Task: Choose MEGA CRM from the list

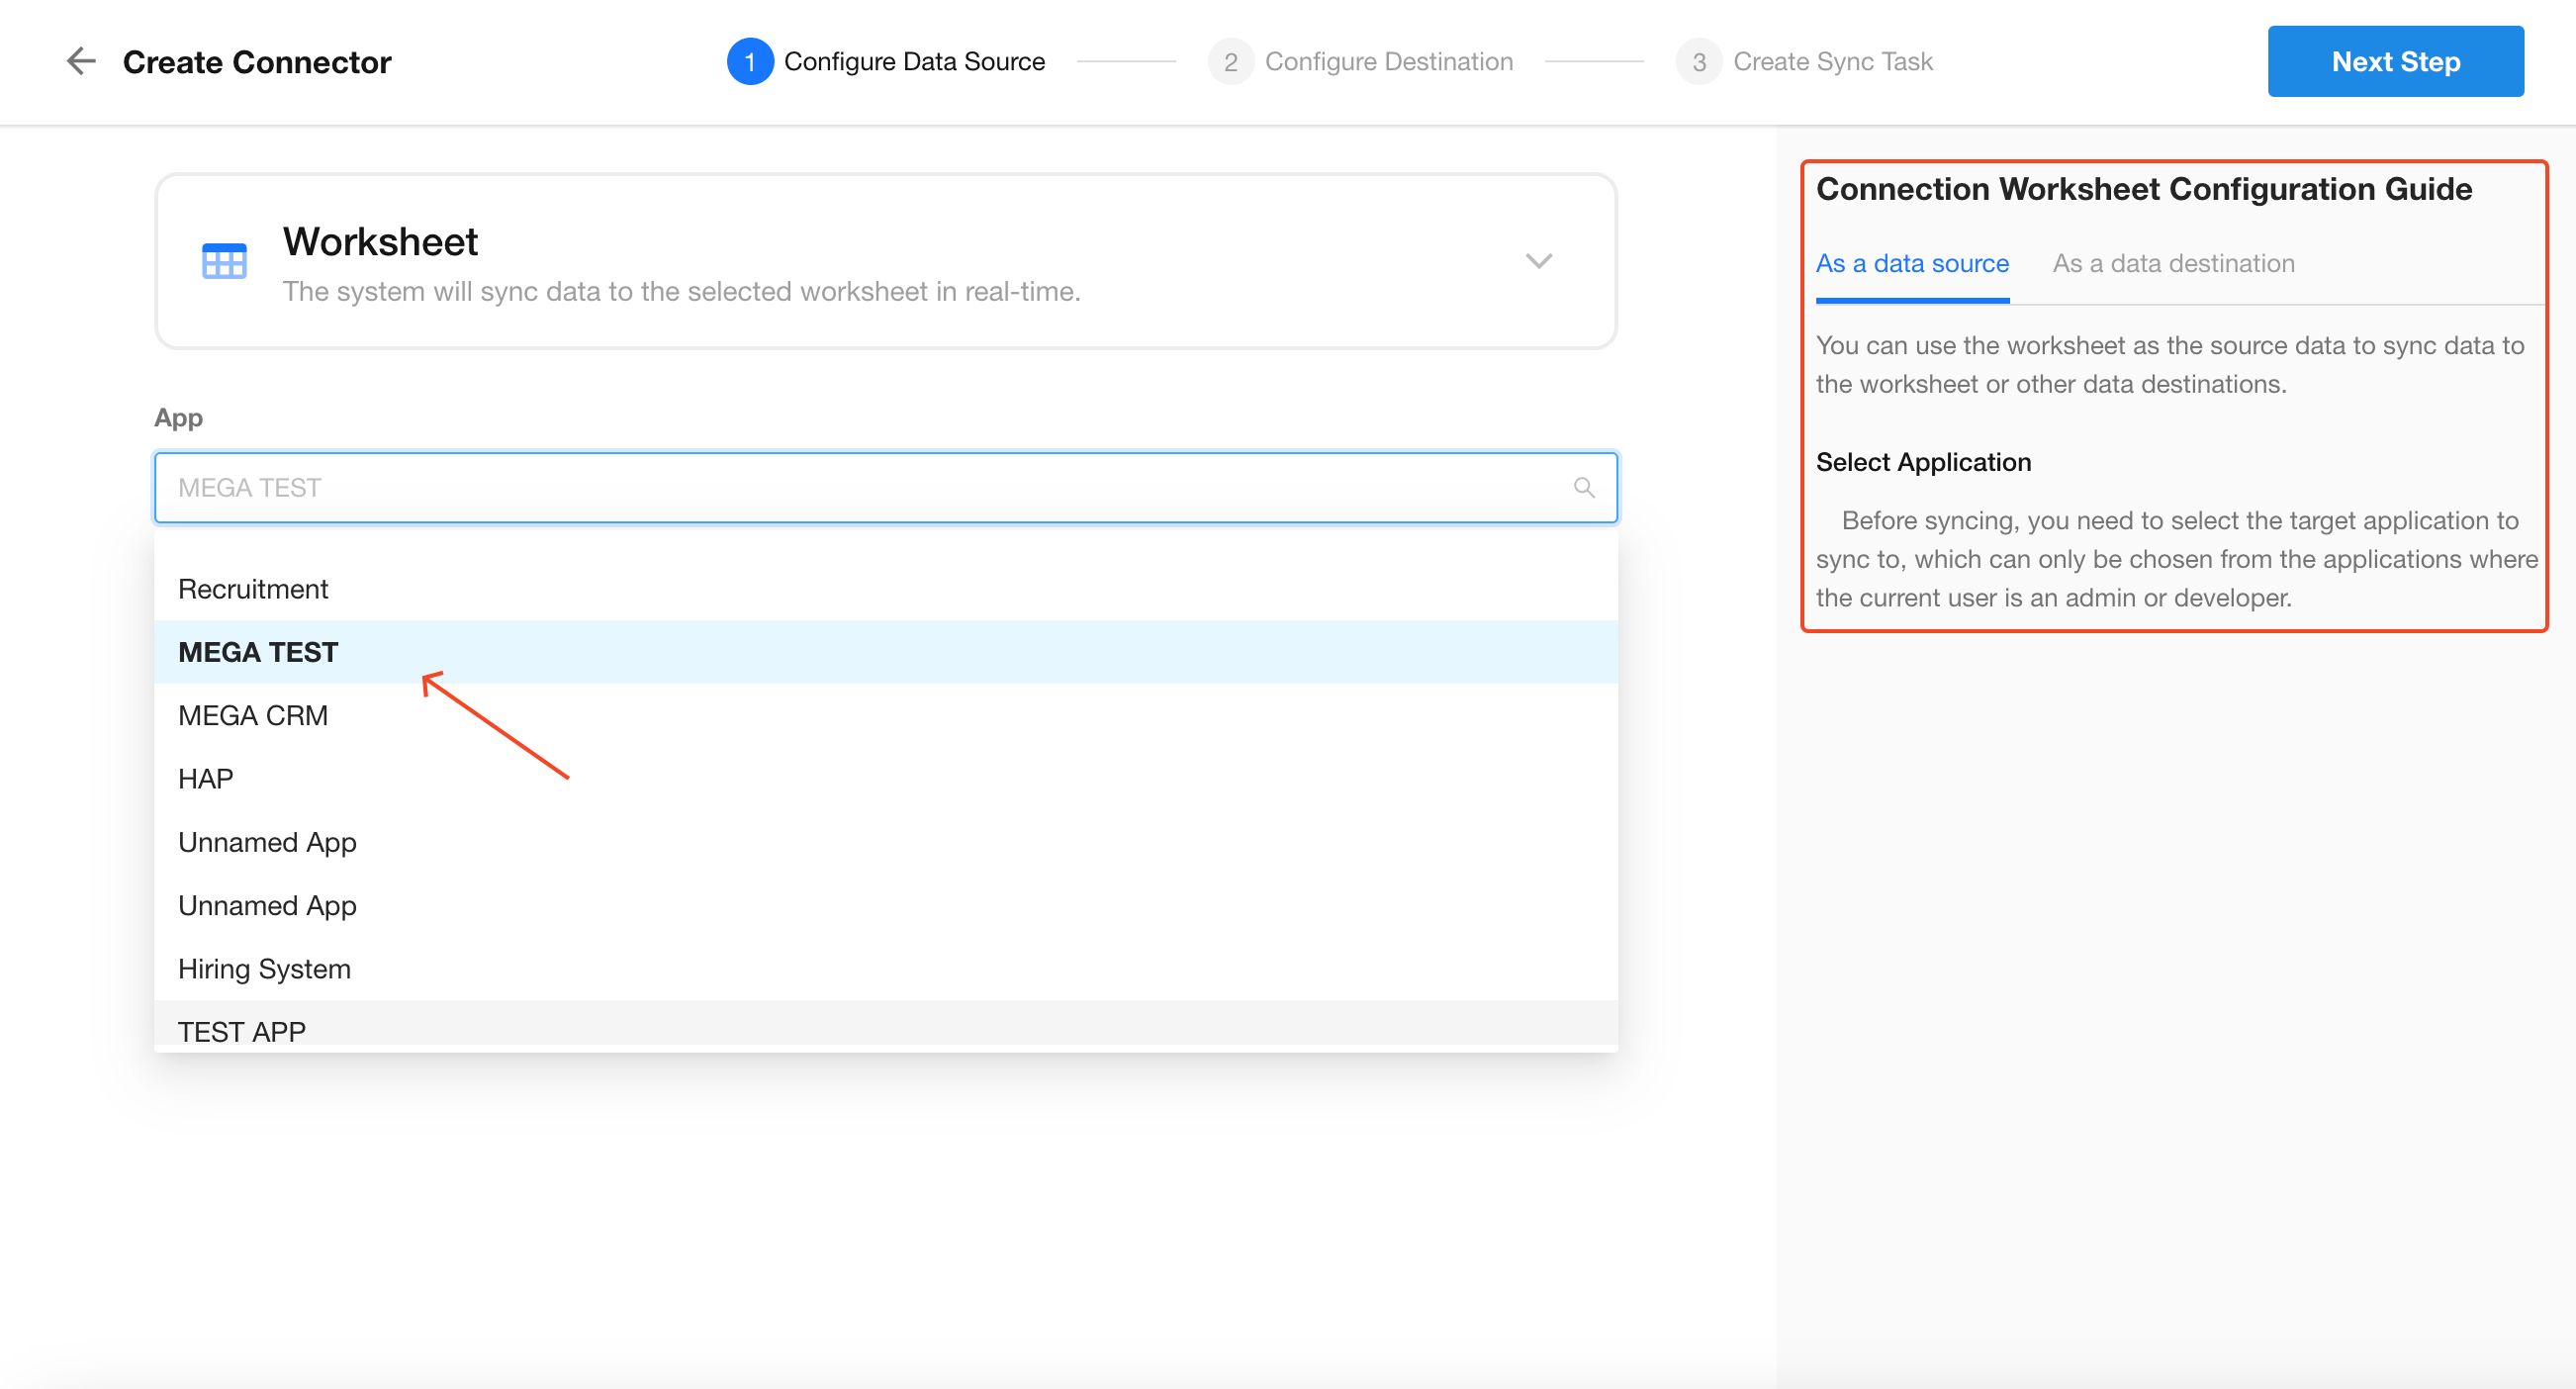Action: click(x=253, y=715)
